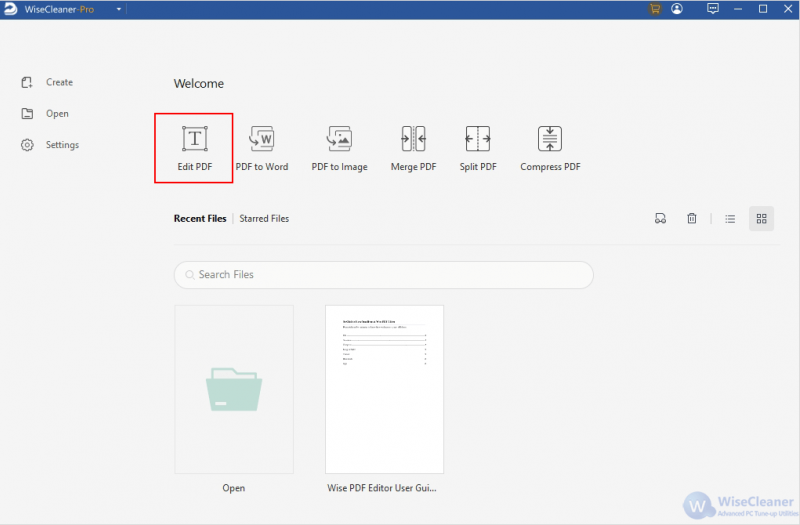This screenshot has width=800, height=525.
Task: Select the Merge PDF tool
Action: [x=413, y=148]
